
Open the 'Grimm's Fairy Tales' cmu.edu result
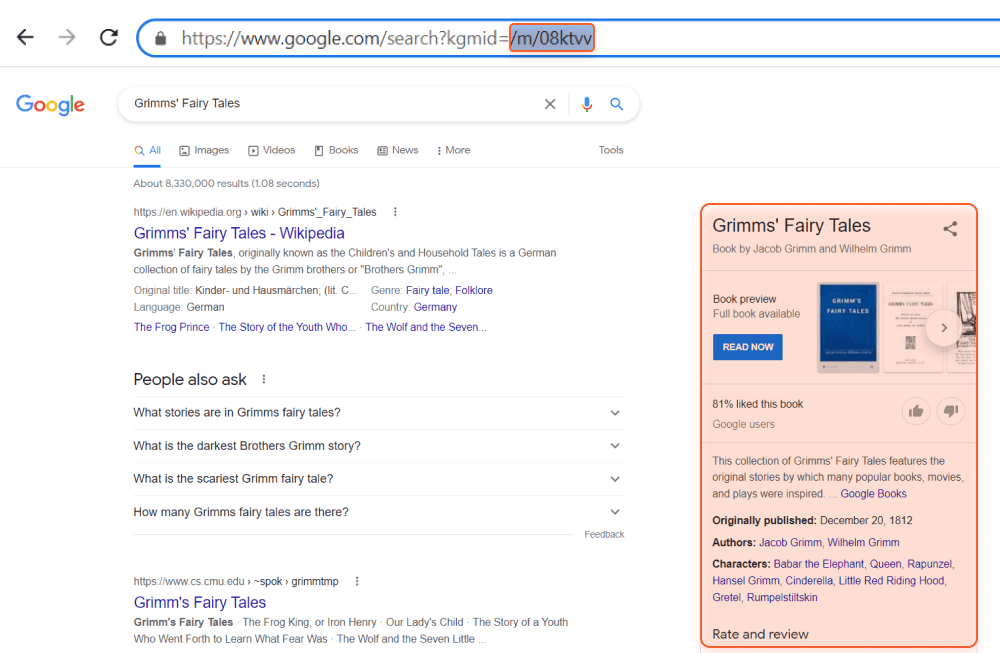(200, 603)
